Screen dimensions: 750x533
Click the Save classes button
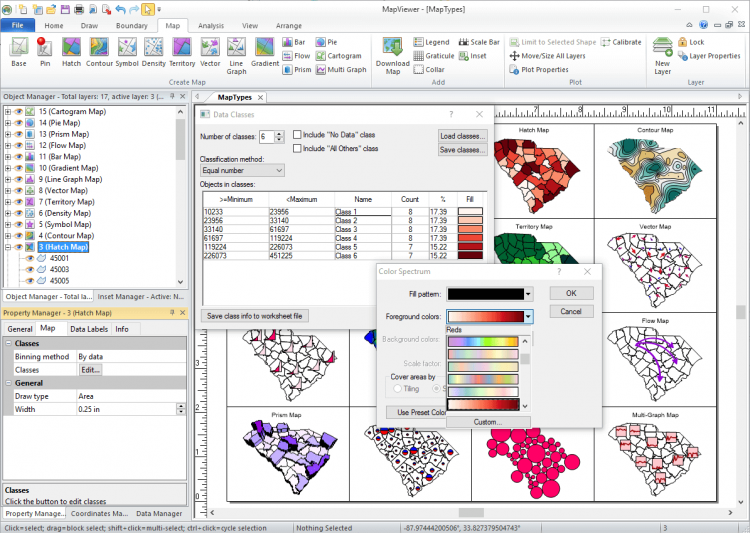463,150
